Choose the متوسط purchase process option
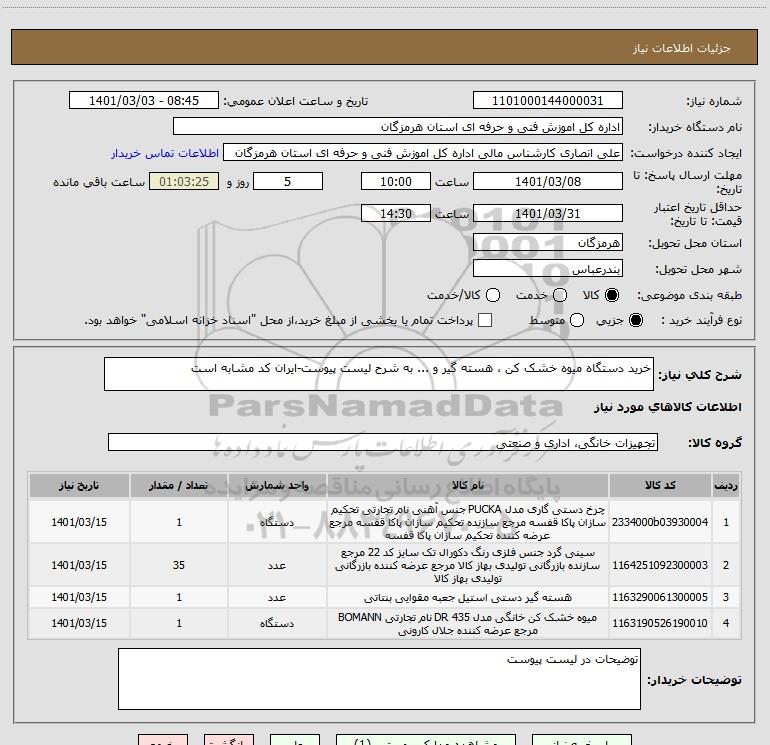Viewport: 770px width, 745px height. coord(577,320)
